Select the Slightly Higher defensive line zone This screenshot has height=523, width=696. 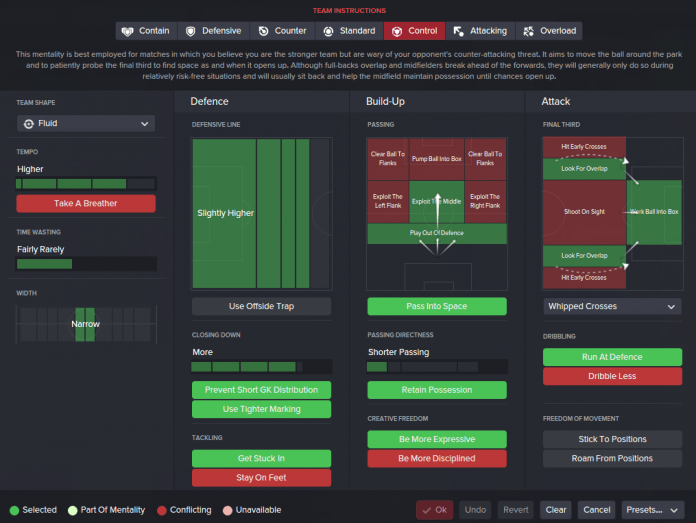(x=224, y=214)
